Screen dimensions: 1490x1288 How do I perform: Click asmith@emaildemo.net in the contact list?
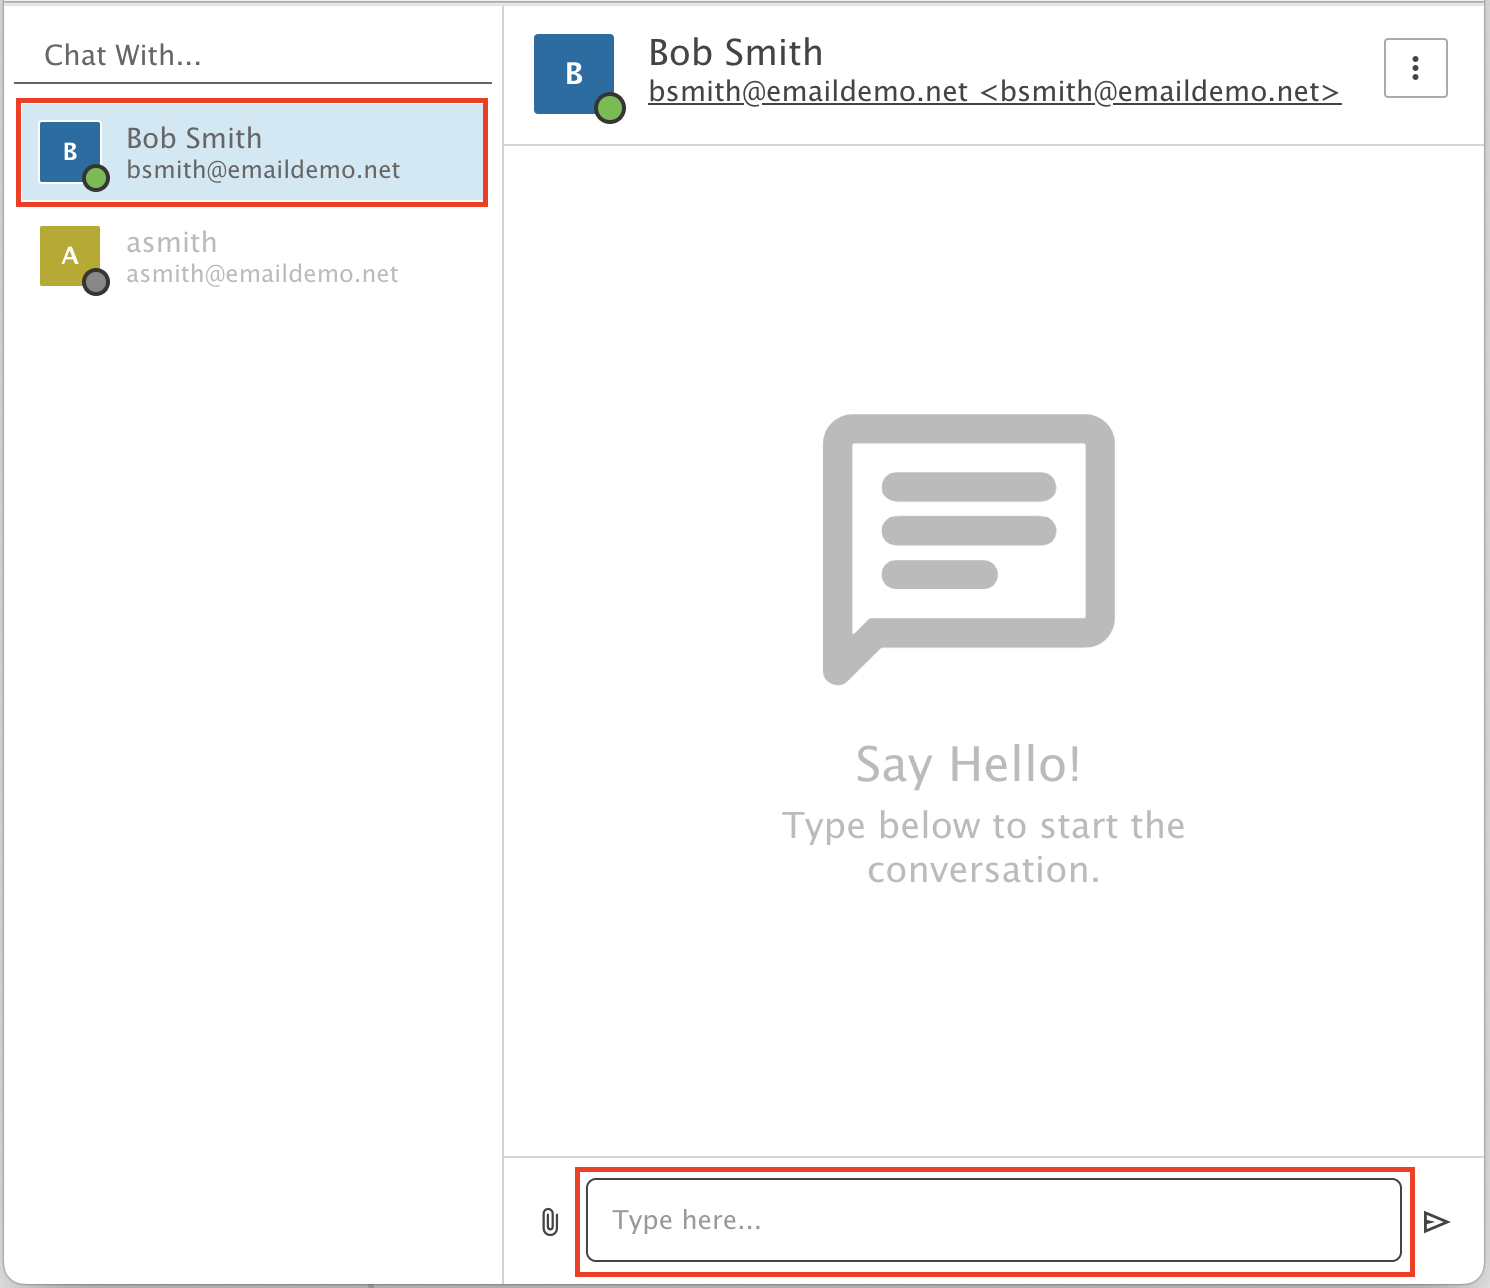click(x=262, y=274)
